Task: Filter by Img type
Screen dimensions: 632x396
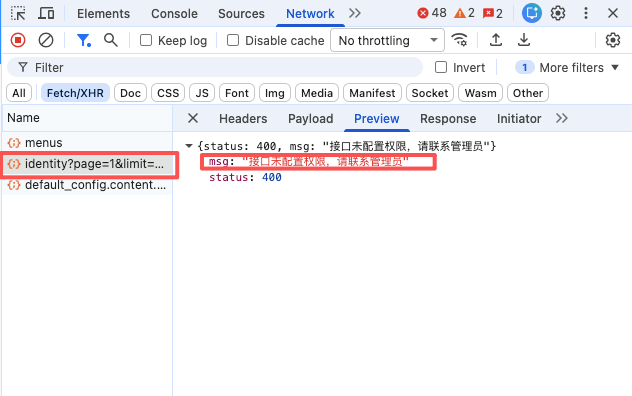Action: 274,93
